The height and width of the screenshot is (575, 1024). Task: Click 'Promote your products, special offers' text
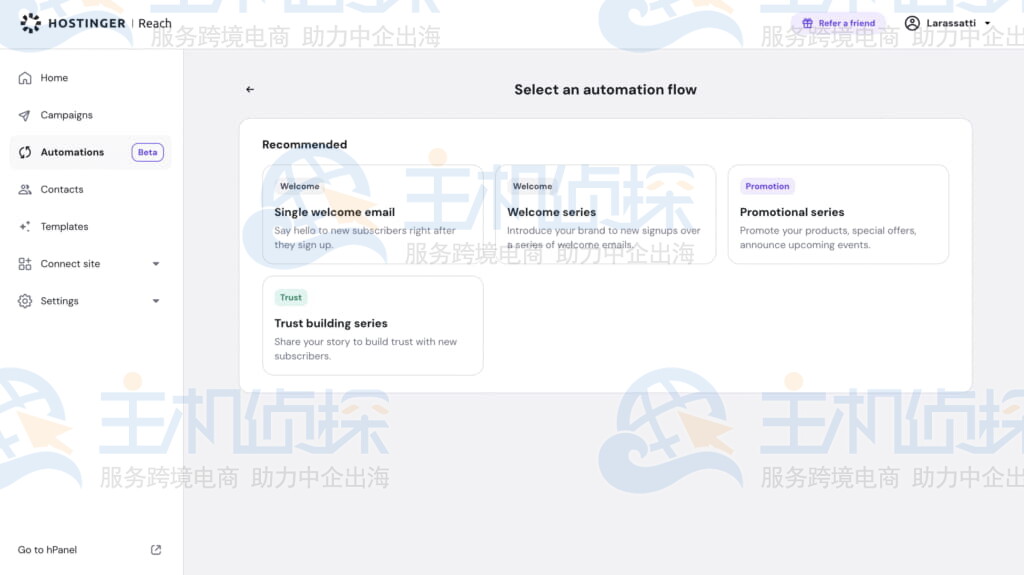click(828, 237)
